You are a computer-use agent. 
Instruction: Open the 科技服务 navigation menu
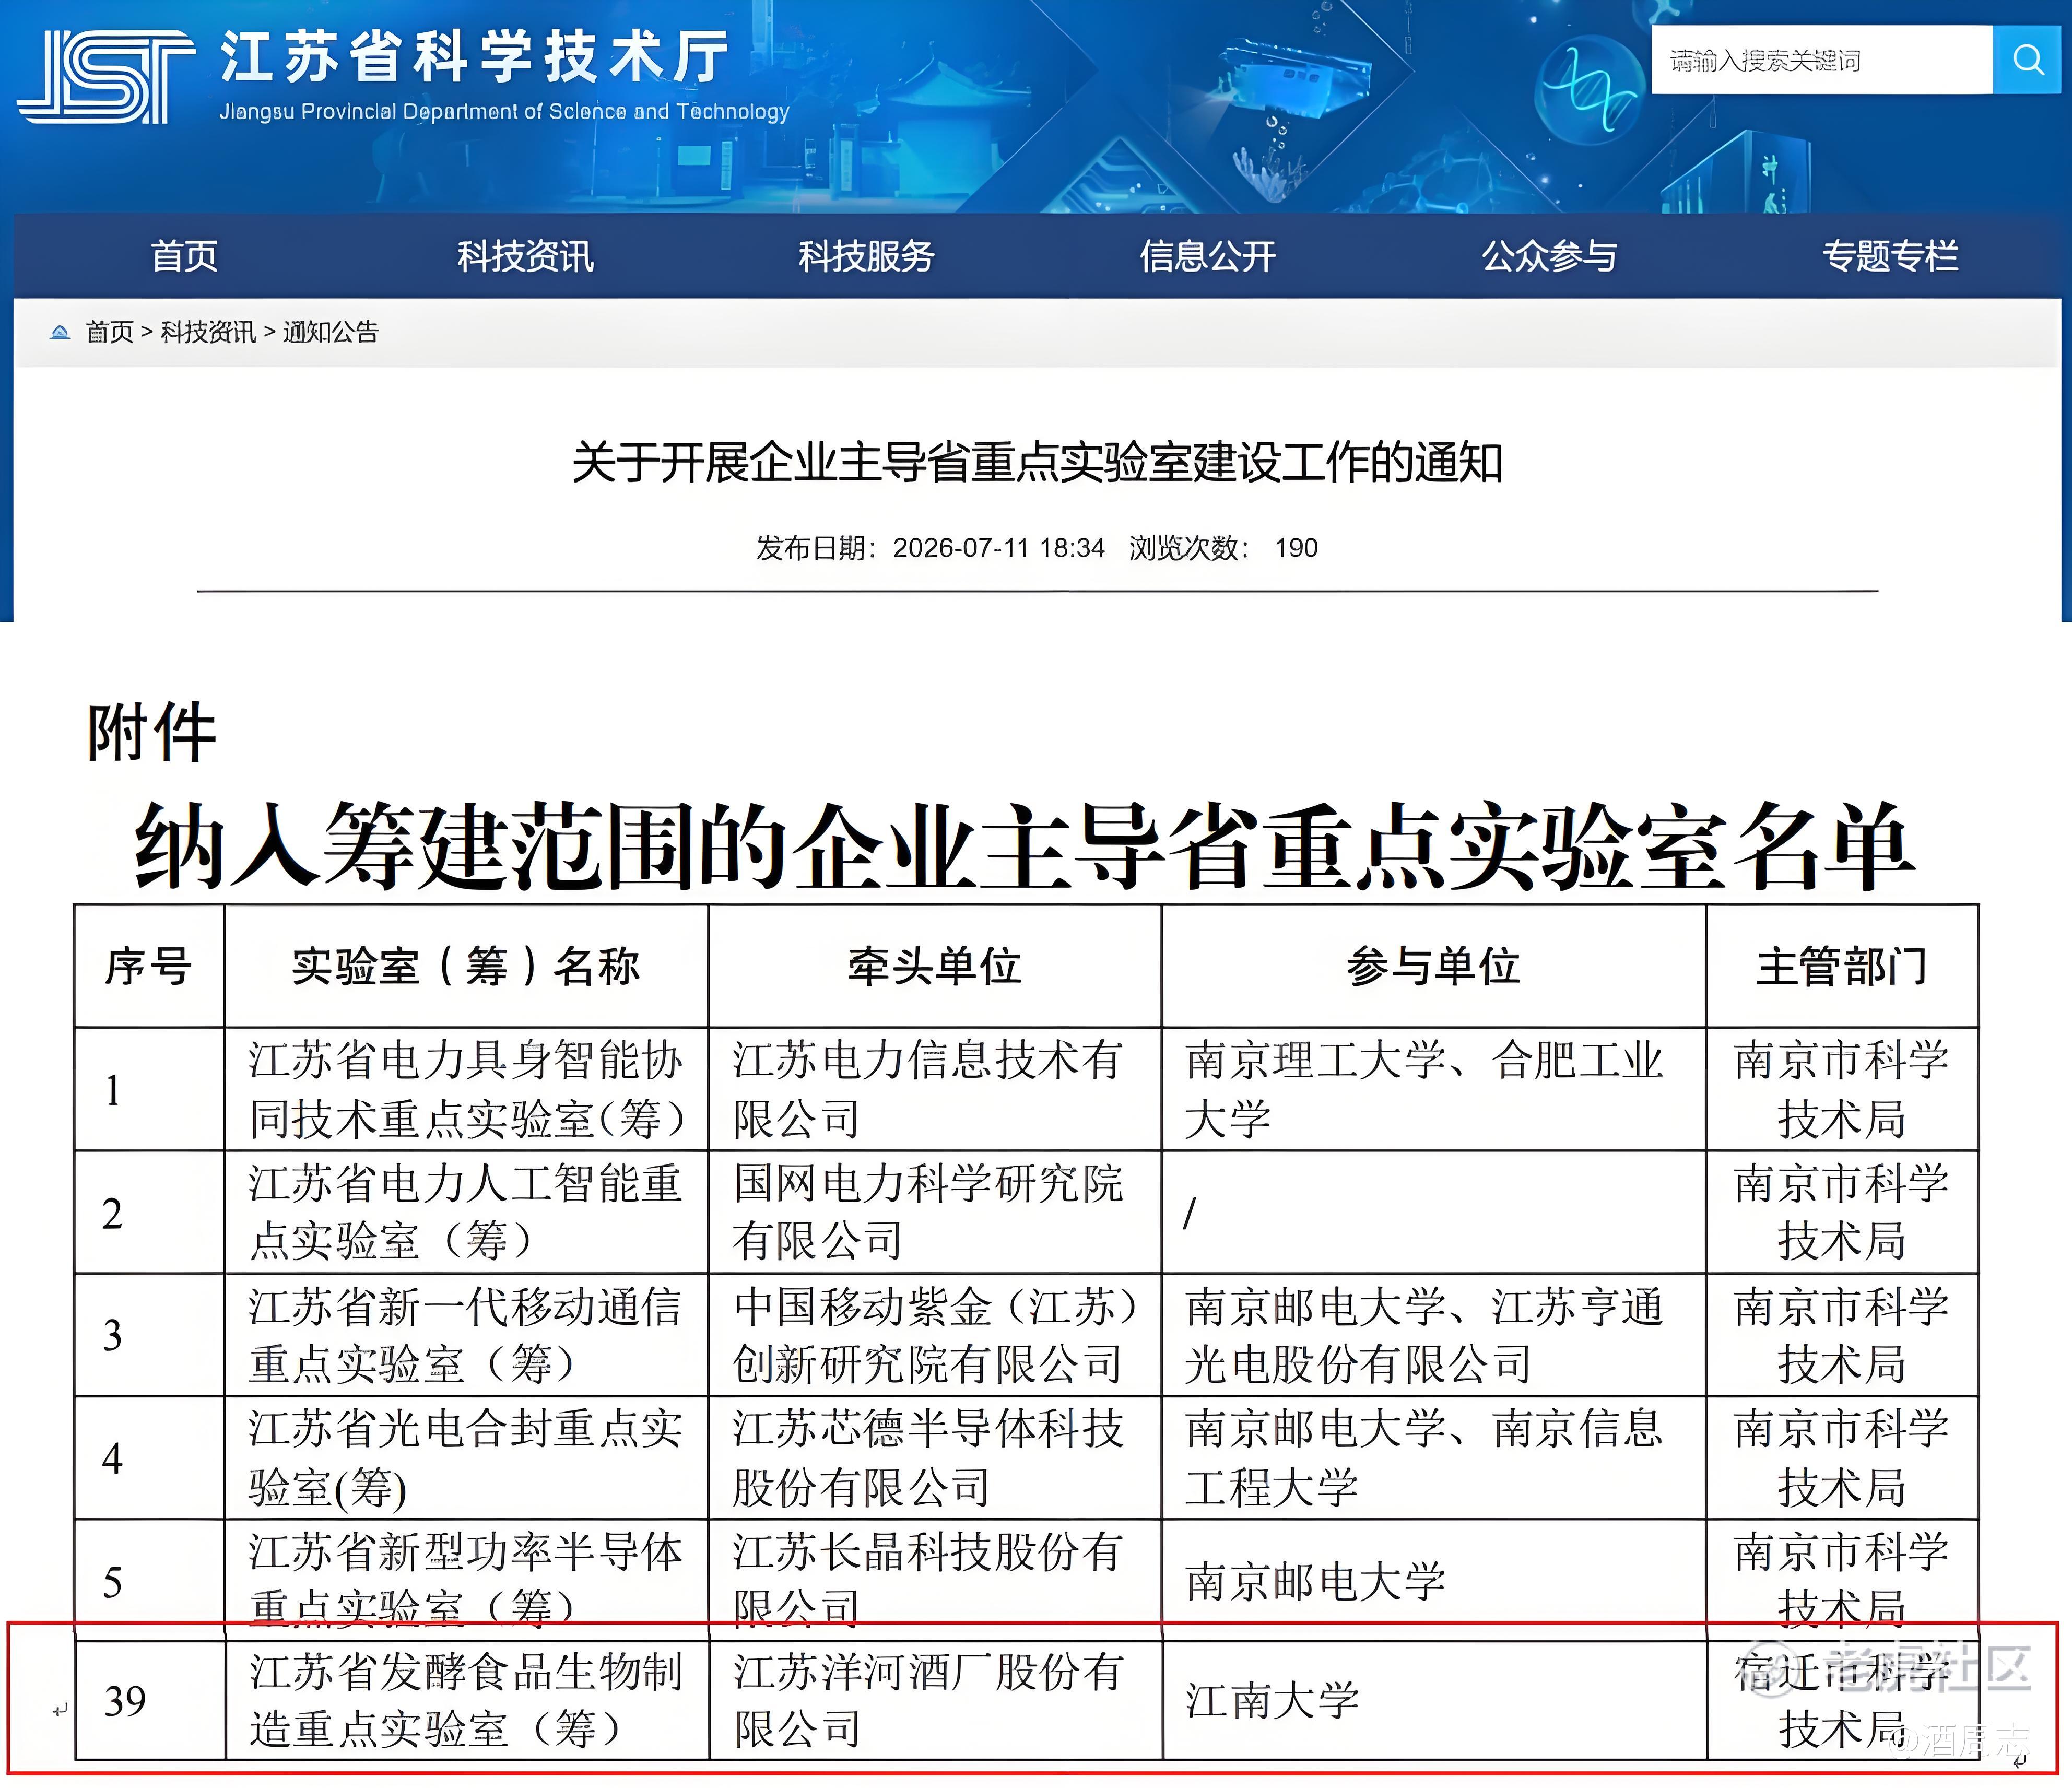tap(866, 256)
